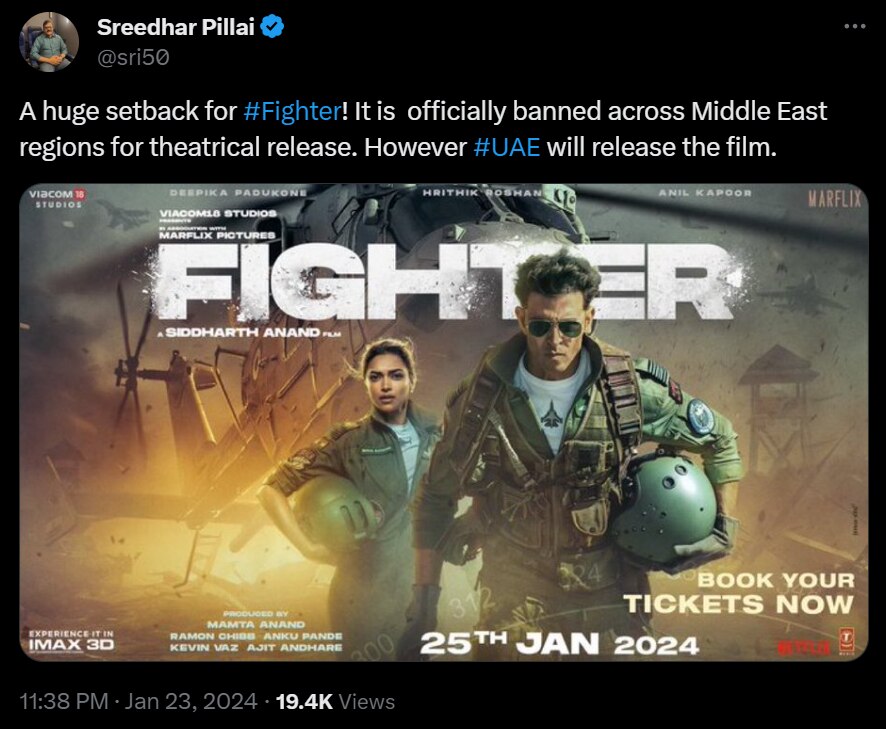
Task: Click the Viacom18 Studios logo on poster
Action: [57, 198]
